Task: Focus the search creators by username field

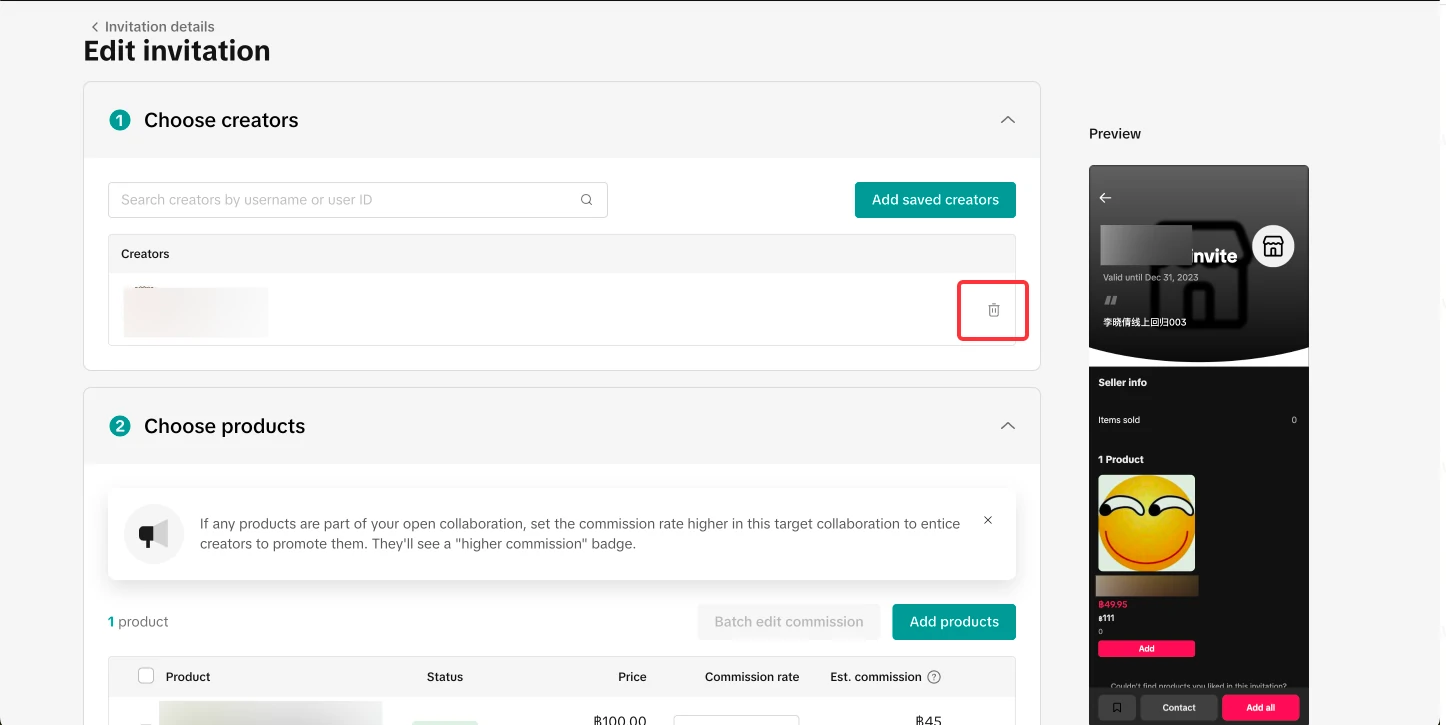Action: (345, 200)
